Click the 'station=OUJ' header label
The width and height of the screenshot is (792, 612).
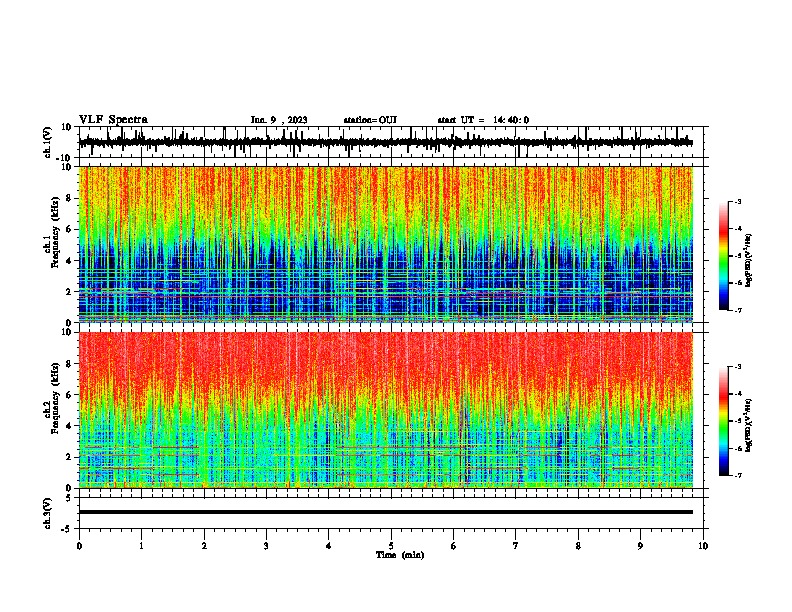point(370,120)
